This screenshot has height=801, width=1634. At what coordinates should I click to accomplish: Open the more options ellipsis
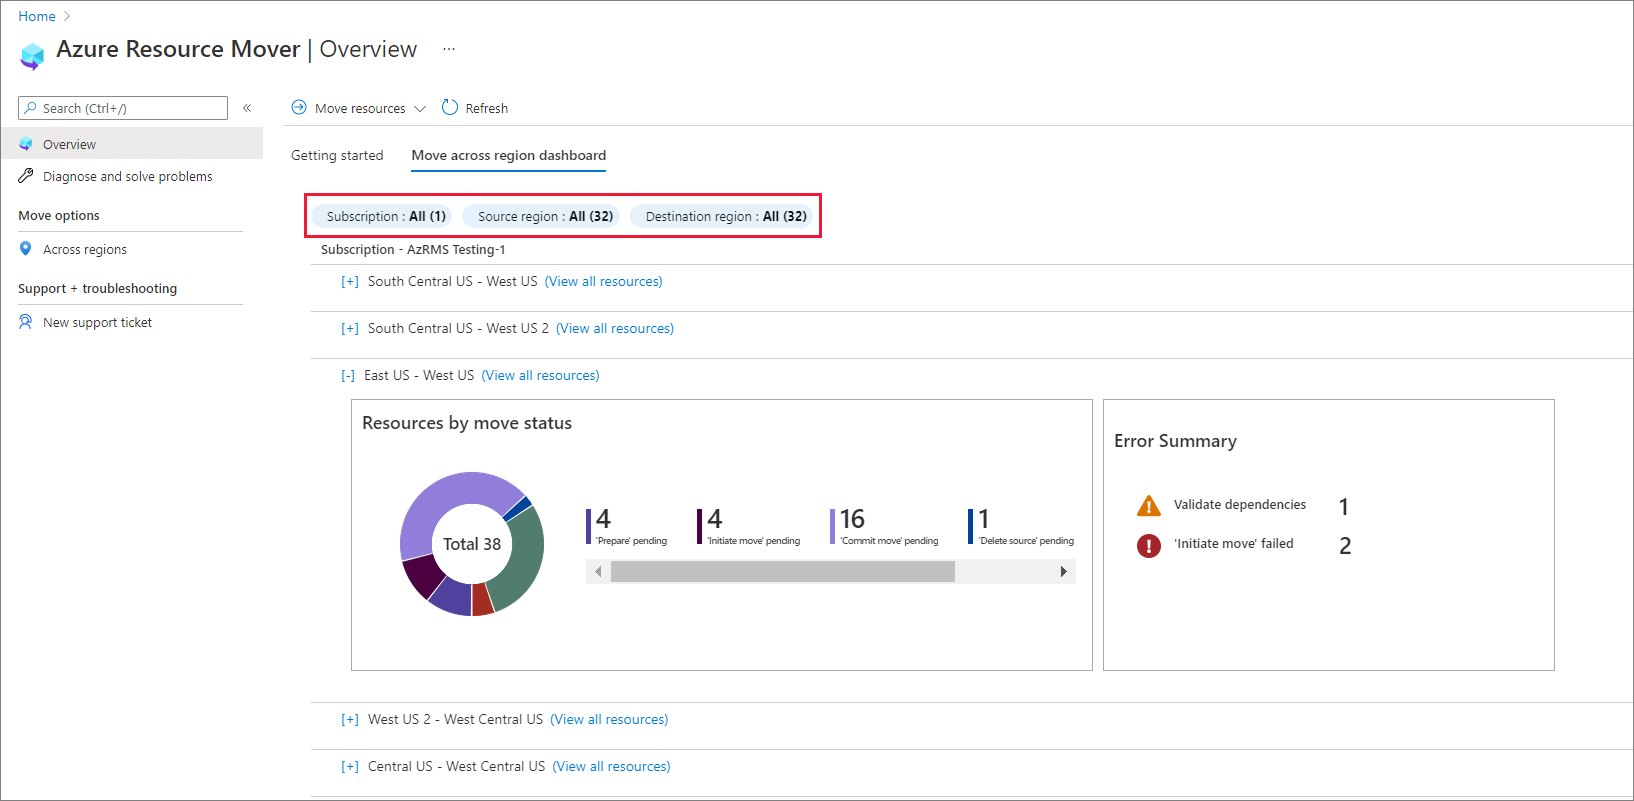coord(449,49)
